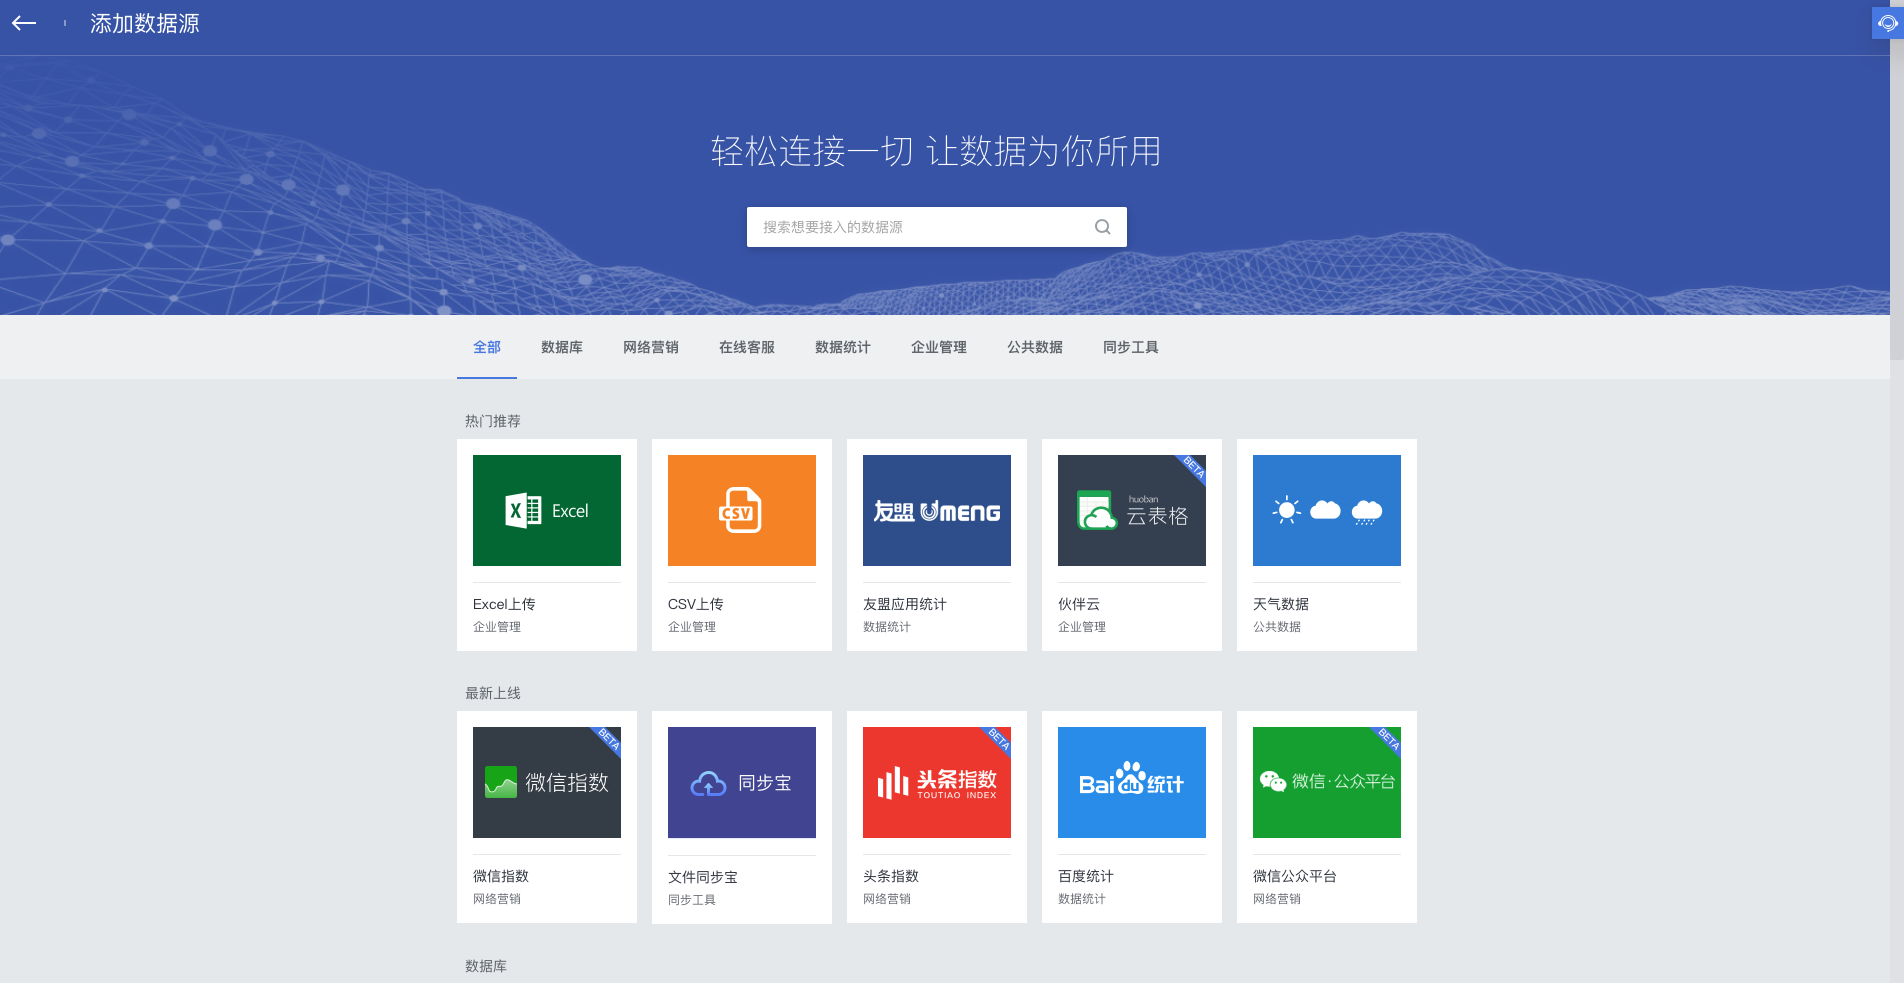Screen dimensions: 1904x983
Task: Choose the orange CSV upload icon
Action: (741, 511)
